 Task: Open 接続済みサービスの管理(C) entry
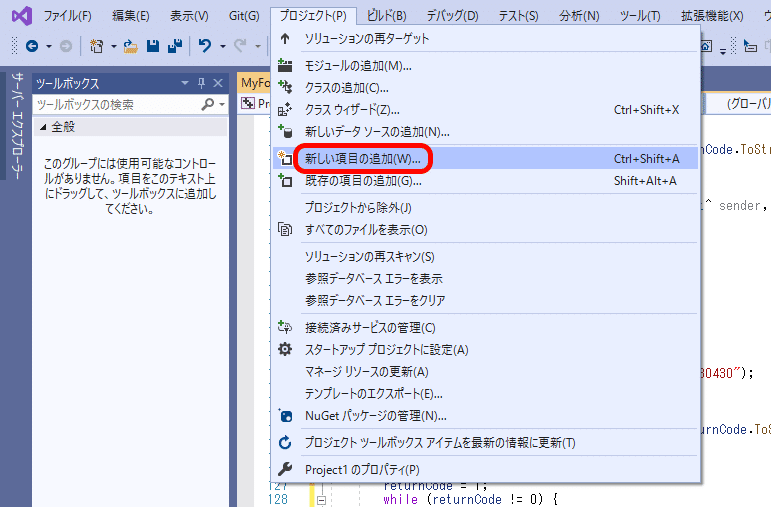pos(485,328)
